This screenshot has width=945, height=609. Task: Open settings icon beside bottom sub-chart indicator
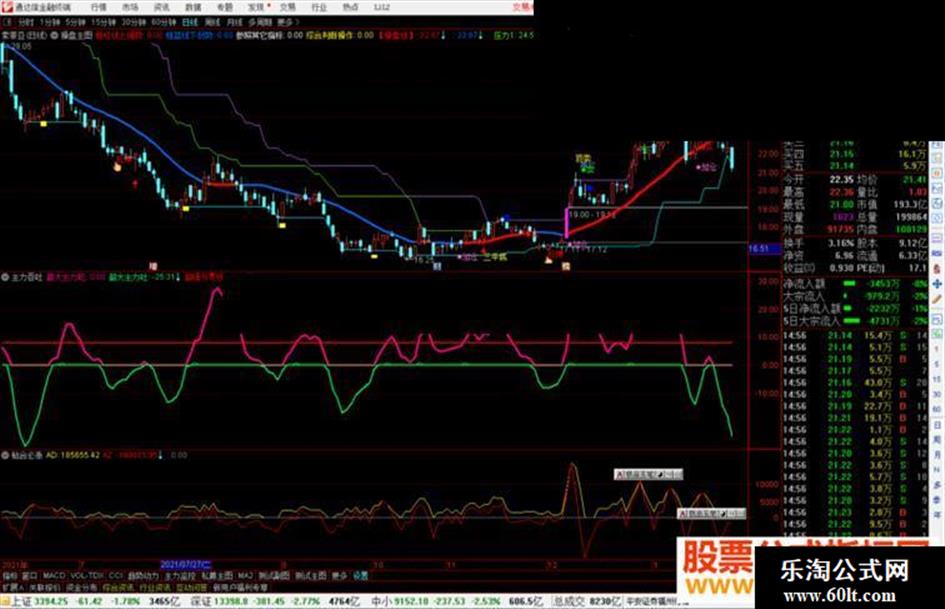pyautogui.click(x=5, y=455)
